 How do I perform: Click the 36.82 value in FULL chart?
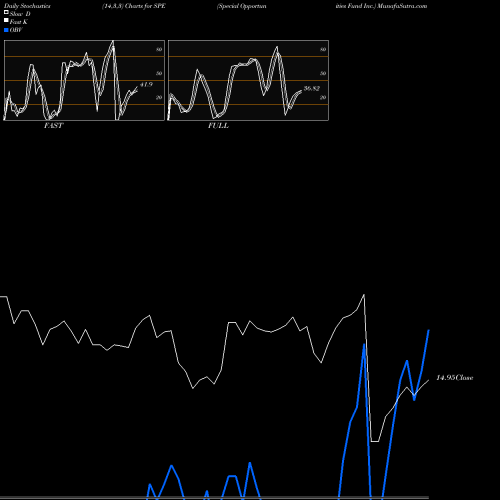pos(312,88)
